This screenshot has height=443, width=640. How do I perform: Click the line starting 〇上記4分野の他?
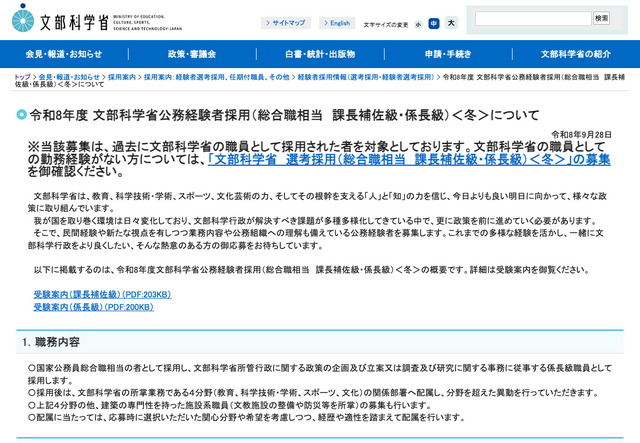230,405
